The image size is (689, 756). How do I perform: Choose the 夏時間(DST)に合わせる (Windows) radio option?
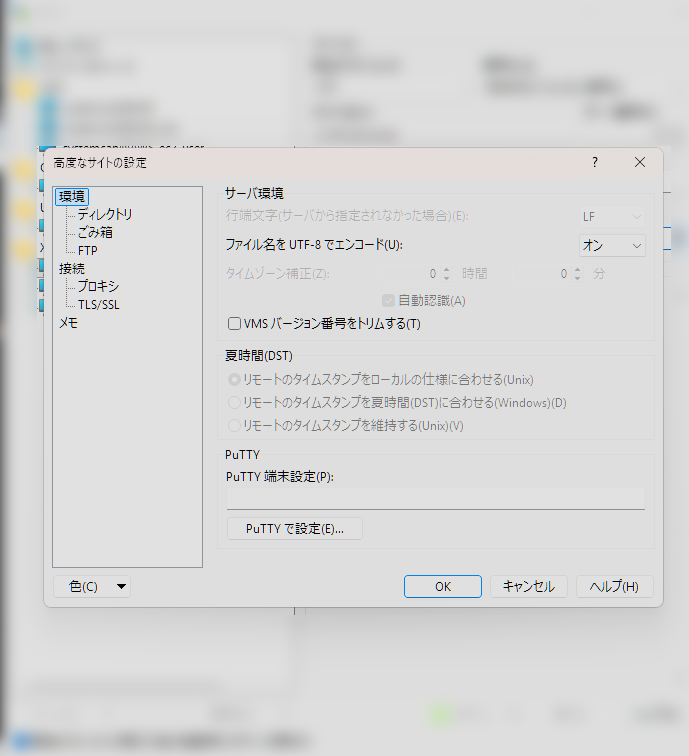[x=234, y=402]
